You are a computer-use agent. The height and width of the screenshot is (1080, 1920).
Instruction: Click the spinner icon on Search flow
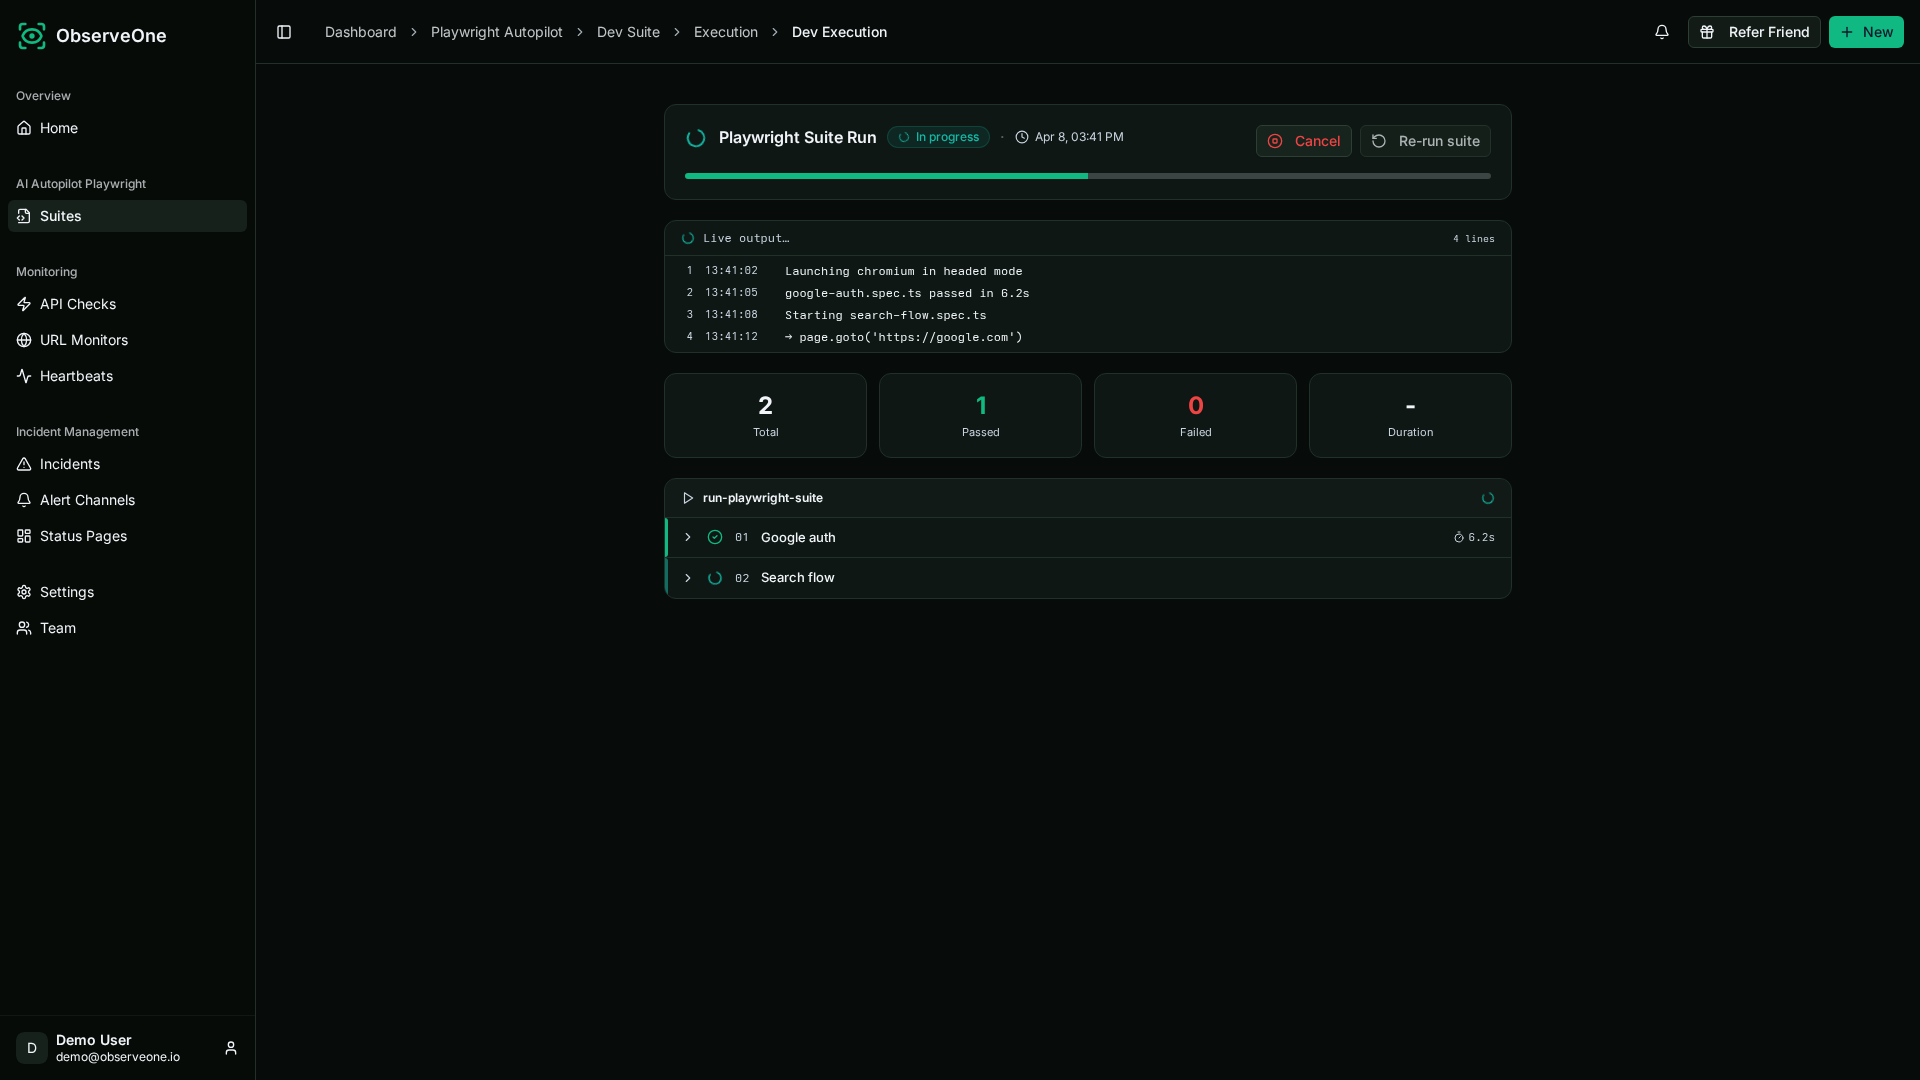(x=715, y=578)
